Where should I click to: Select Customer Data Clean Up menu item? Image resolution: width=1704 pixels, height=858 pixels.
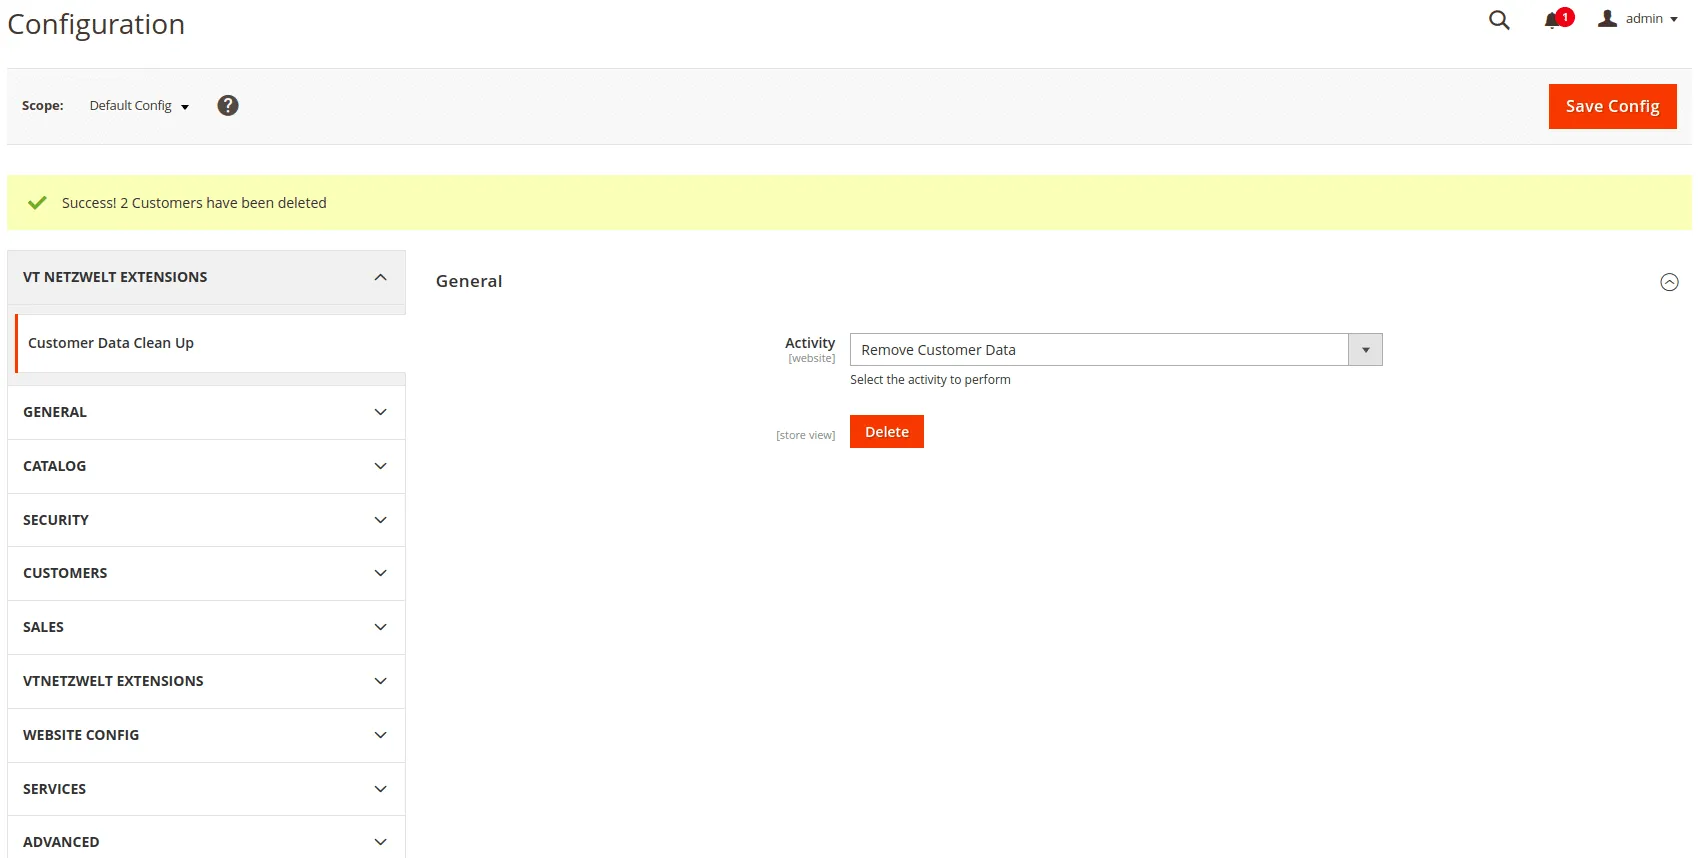111,343
